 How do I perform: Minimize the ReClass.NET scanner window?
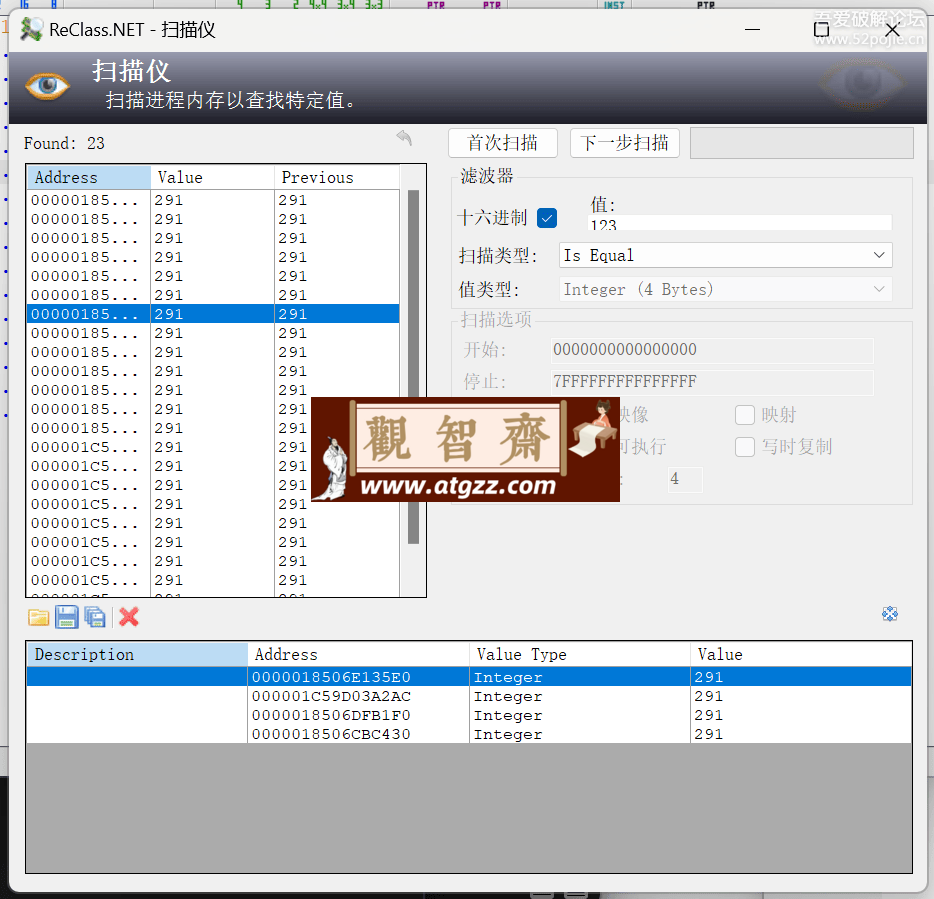pos(752,29)
